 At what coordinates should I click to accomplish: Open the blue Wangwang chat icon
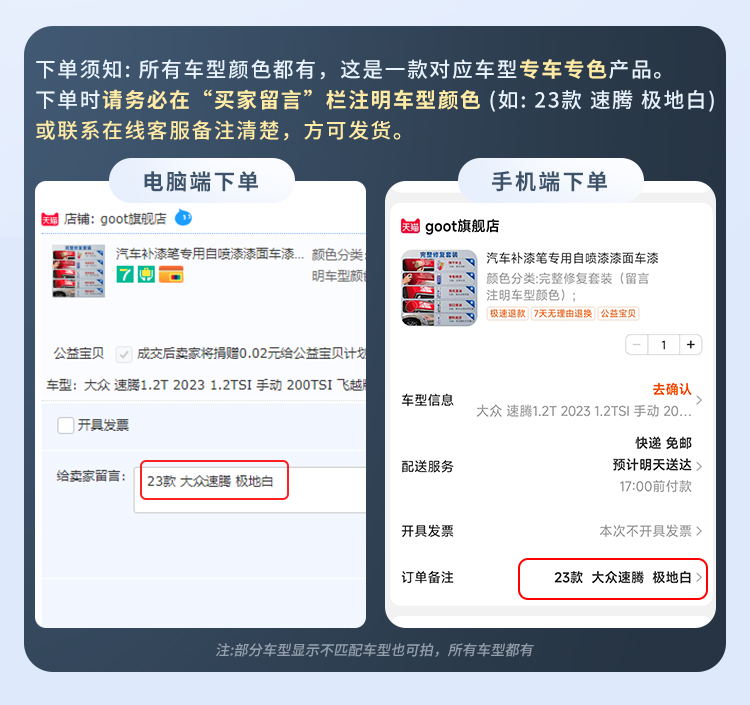[183, 218]
